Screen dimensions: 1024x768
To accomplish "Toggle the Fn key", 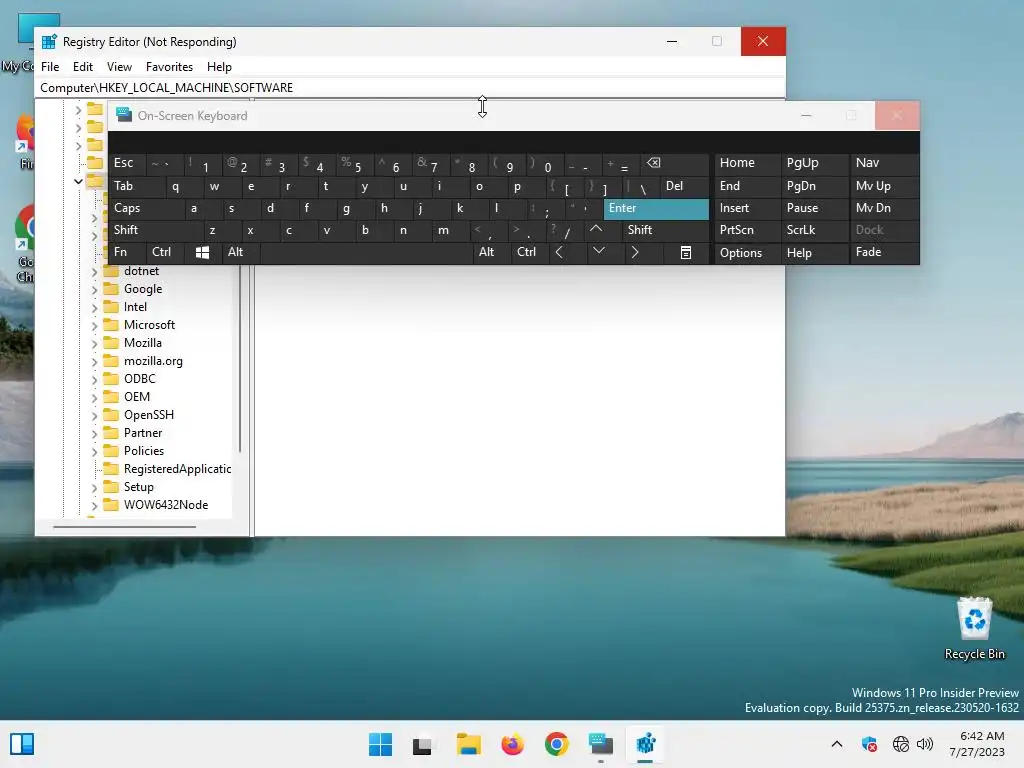I will [x=127, y=252].
